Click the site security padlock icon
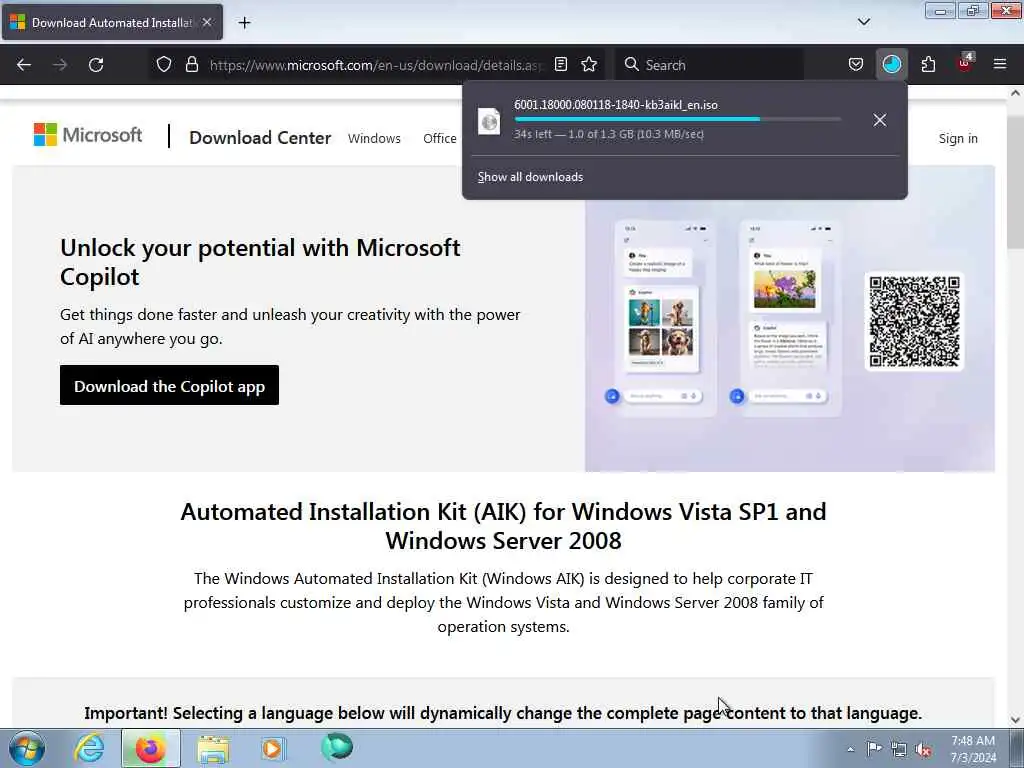 pyautogui.click(x=191, y=65)
